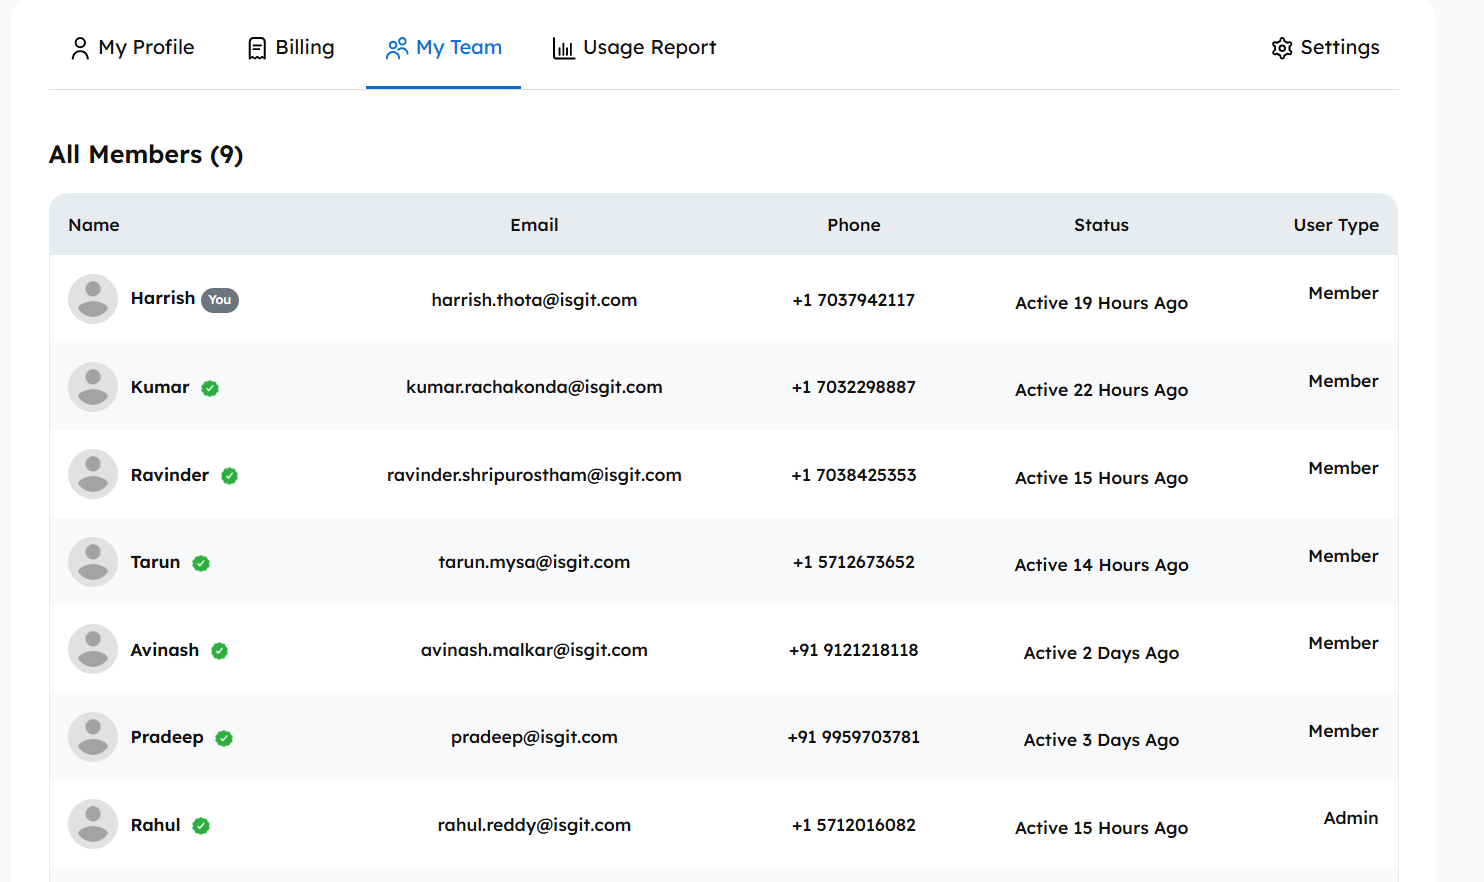Click Rahul's green verified badge
This screenshot has height=882, width=1484.
(x=201, y=826)
